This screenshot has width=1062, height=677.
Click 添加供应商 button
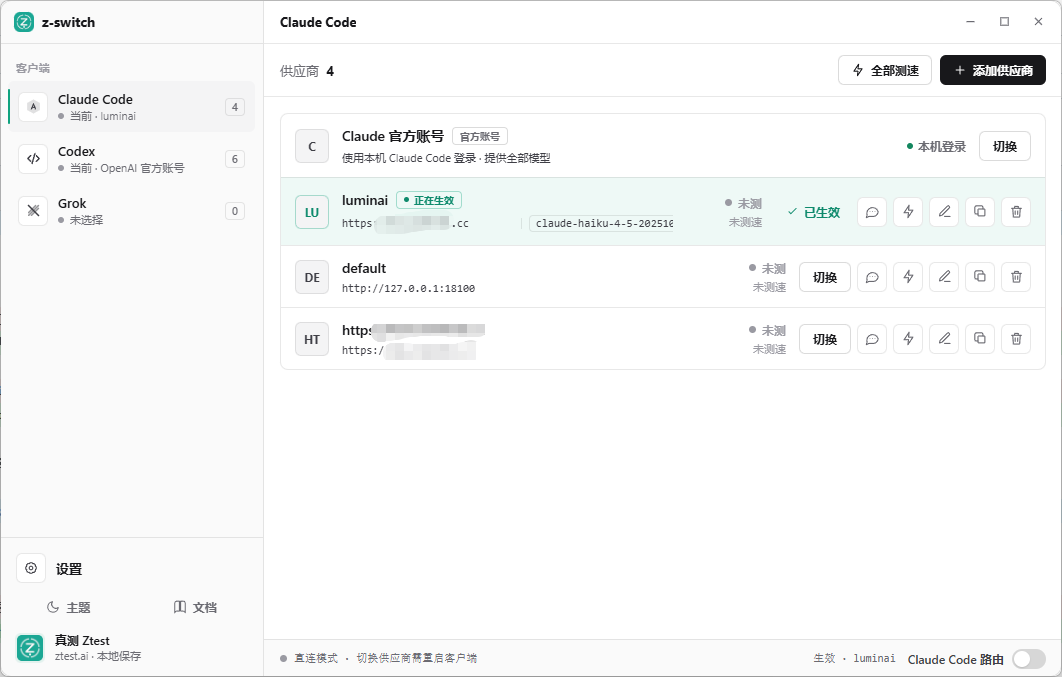(x=992, y=70)
